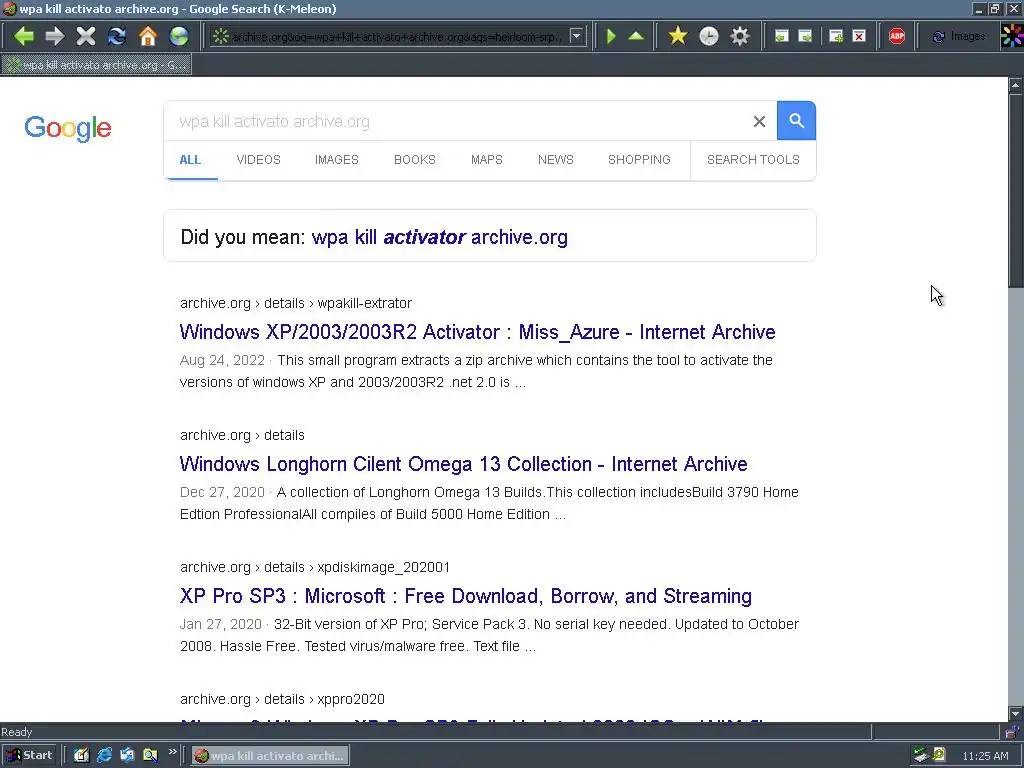The width and height of the screenshot is (1024, 768).
Task: Click the green Go arrow beside URL bar
Action: coord(611,36)
